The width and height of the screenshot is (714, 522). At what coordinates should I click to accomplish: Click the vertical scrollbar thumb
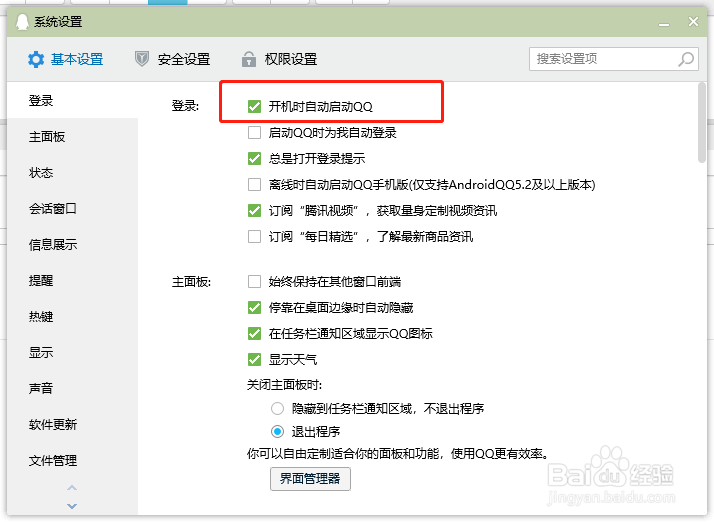click(x=702, y=122)
